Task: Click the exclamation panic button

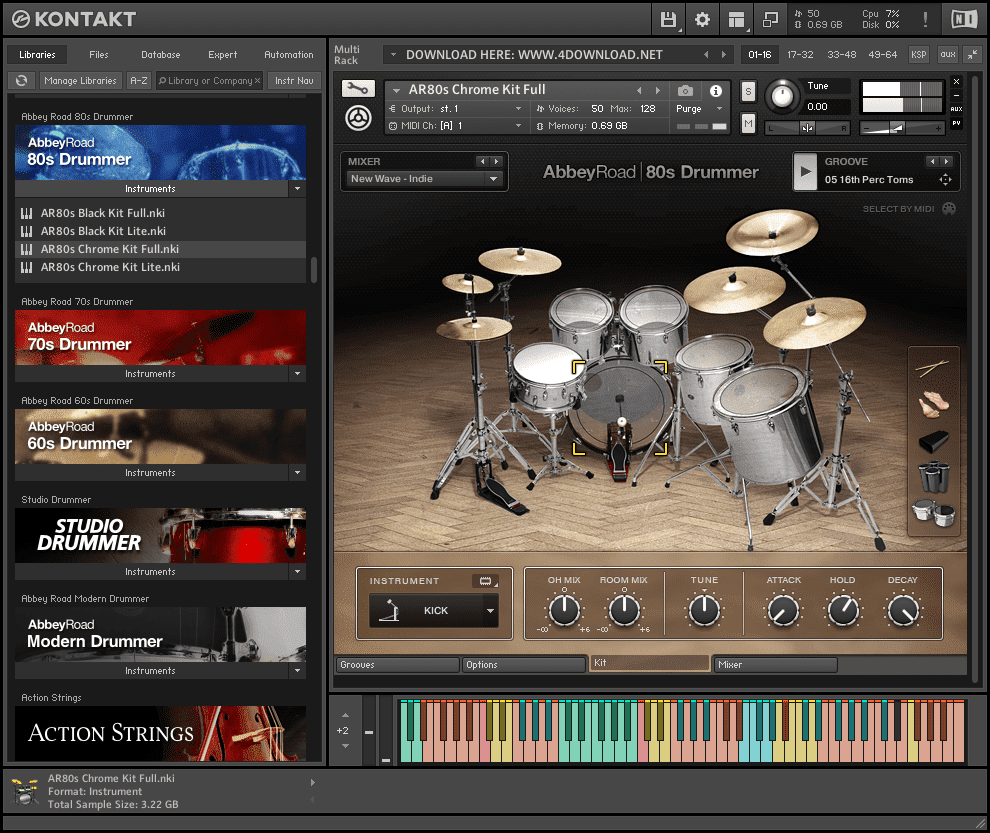Action: tap(926, 20)
